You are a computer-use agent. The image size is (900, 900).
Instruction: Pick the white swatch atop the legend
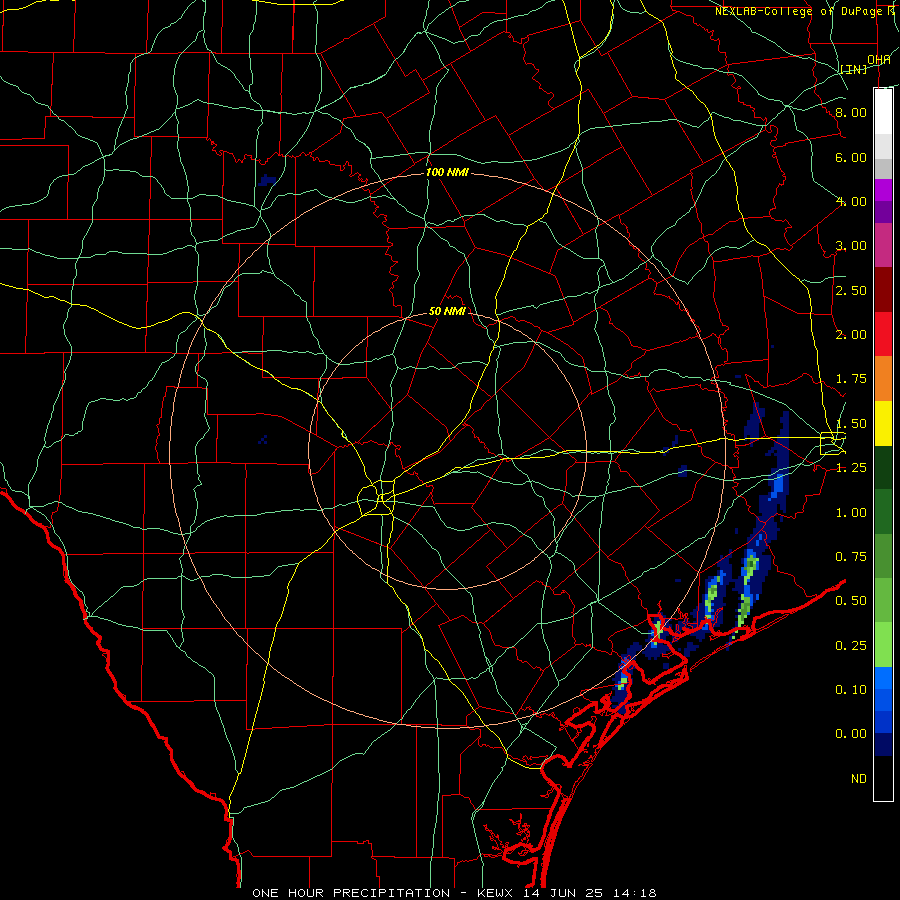click(883, 111)
